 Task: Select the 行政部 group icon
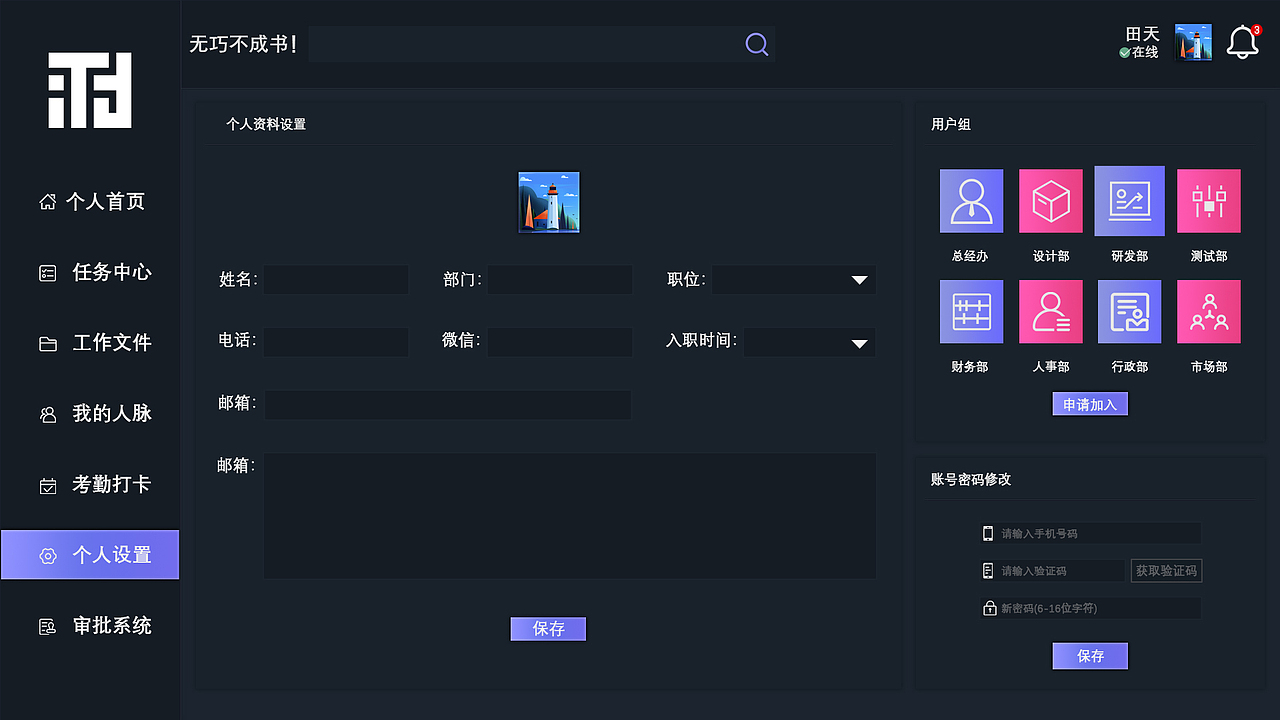[1129, 311]
